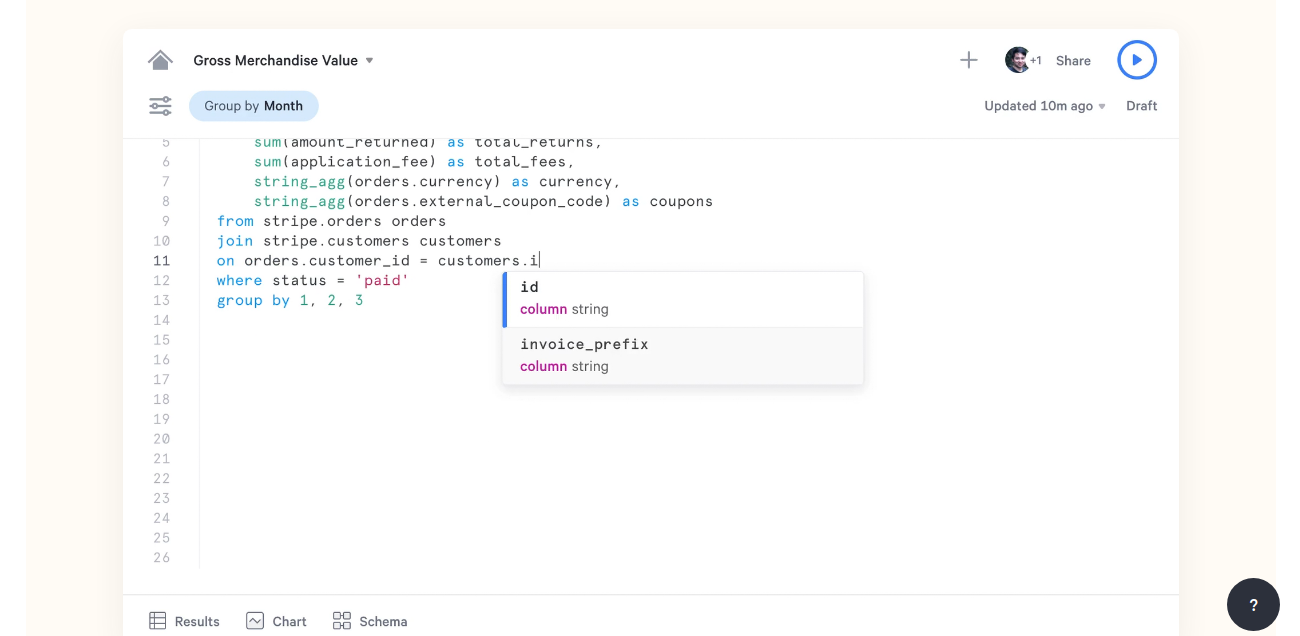Screen dimensions: 1300x636
Task: Click editor line 13 group by clause
Action: [x=290, y=300]
